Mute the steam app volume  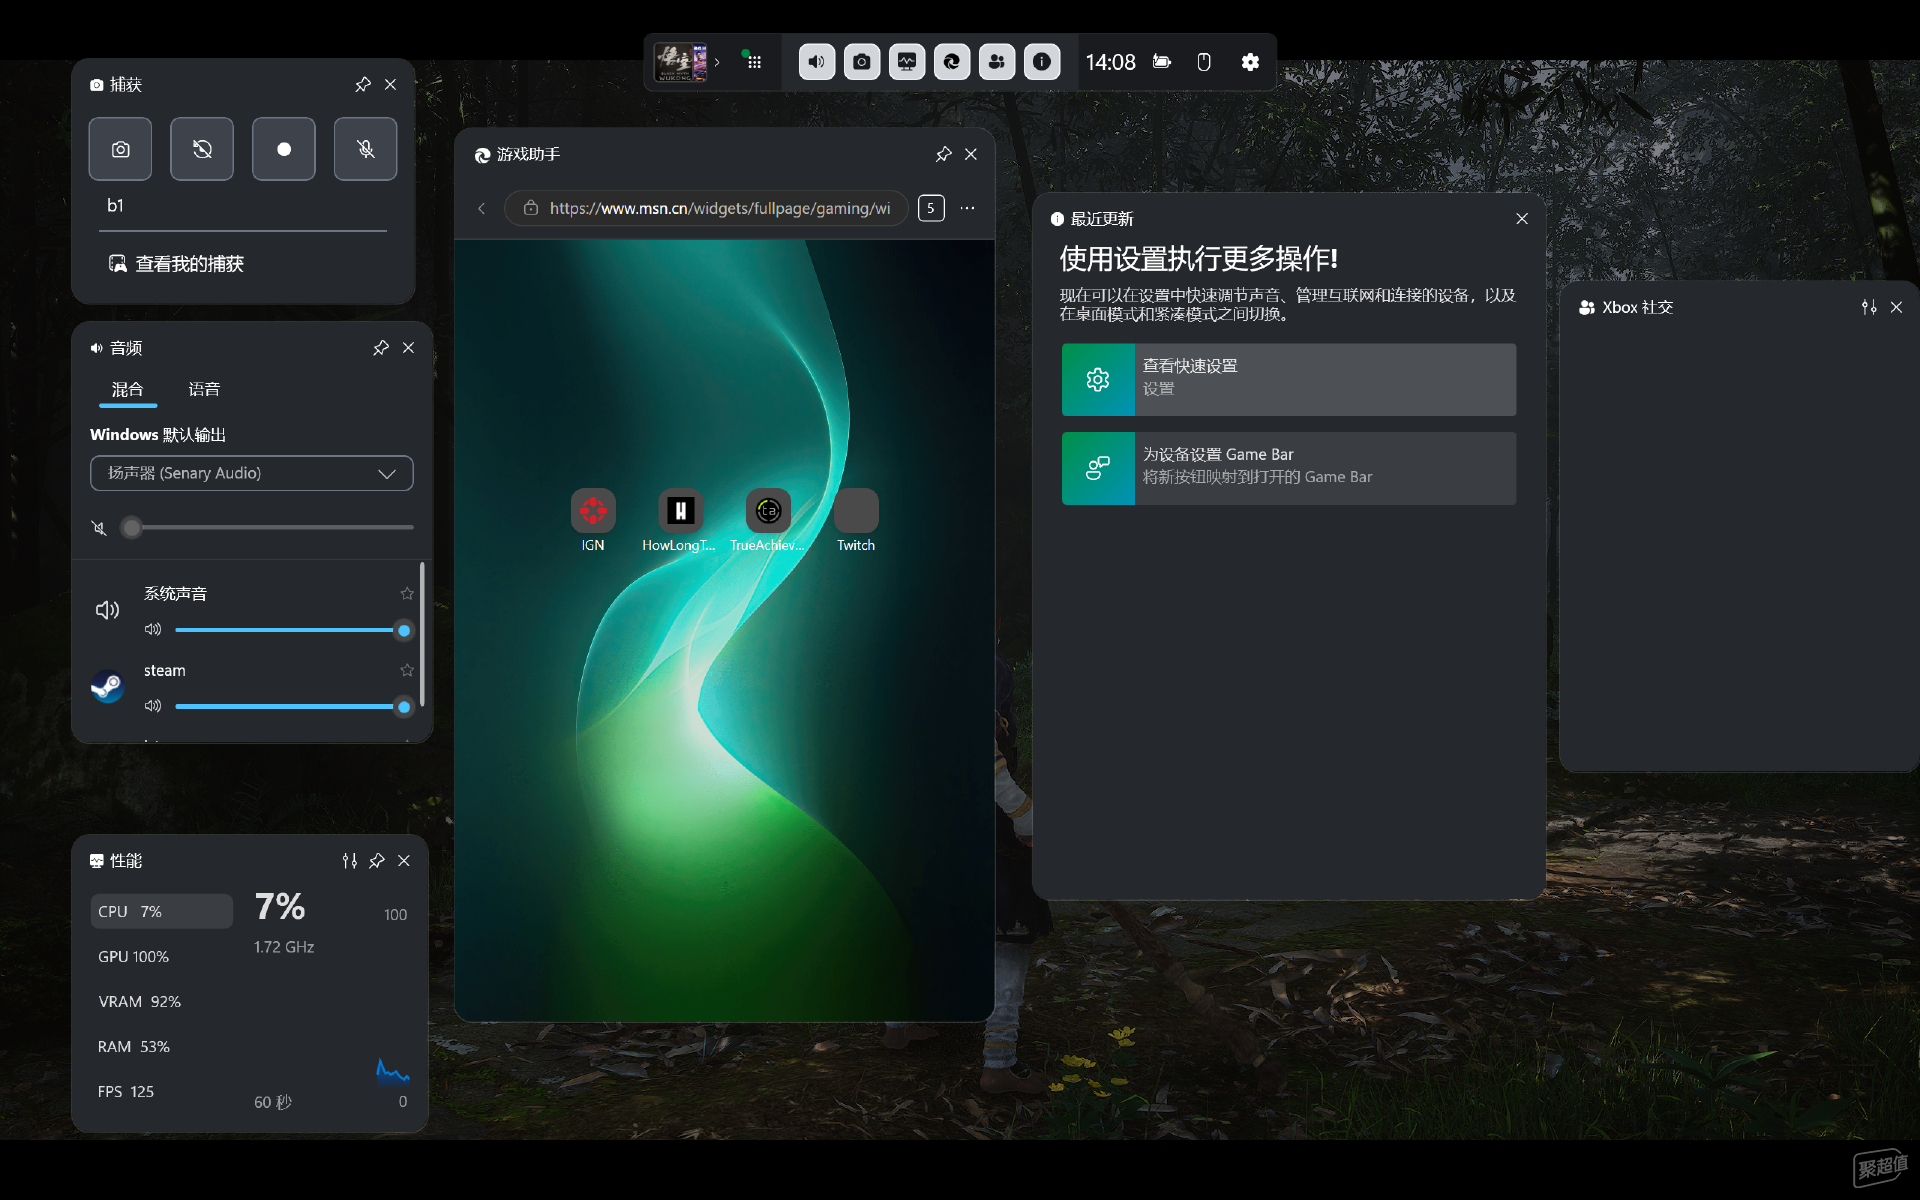(153, 707)
